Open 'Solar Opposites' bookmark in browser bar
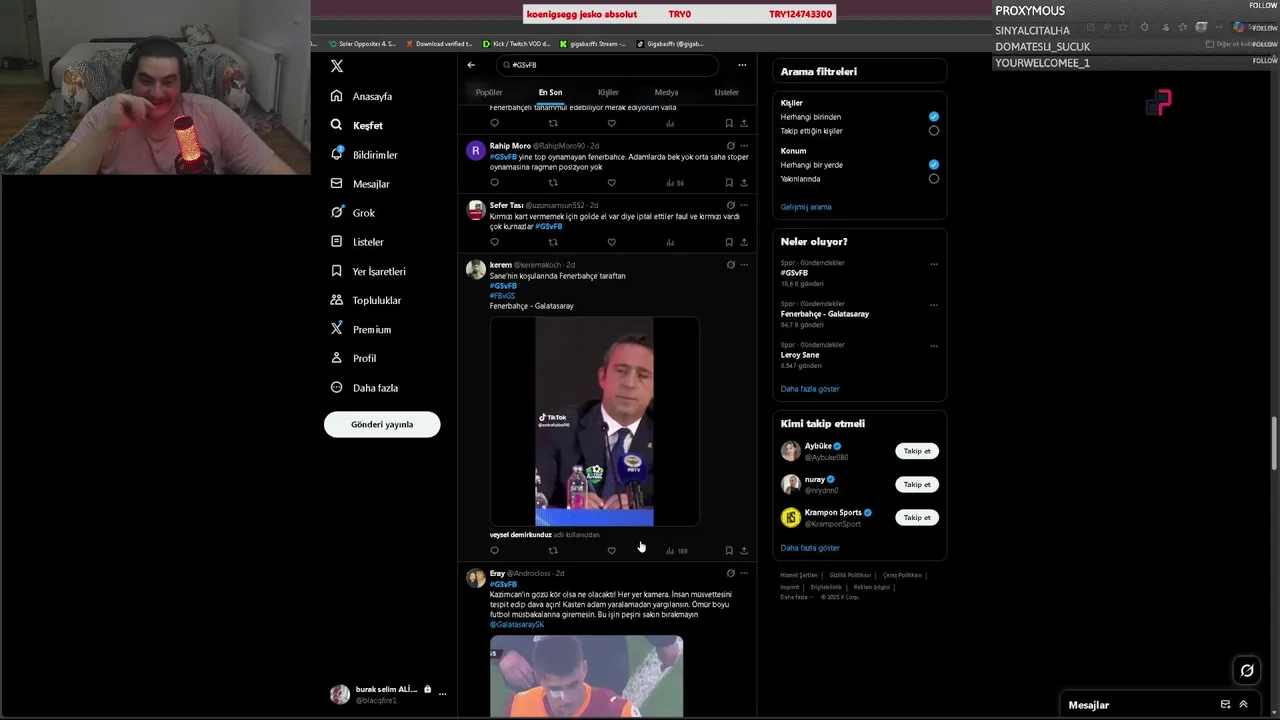This screenshot has width=1280, height=720. point(362,44)
